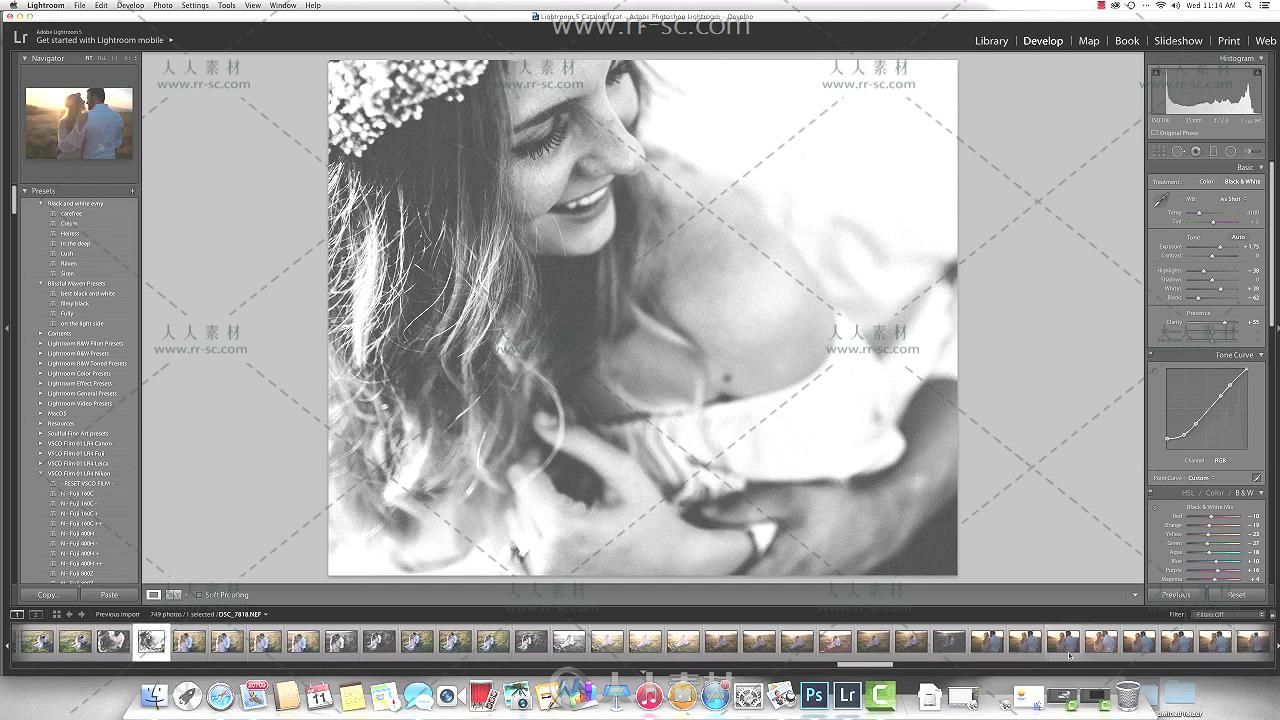Click the Previous button
Screen dimensions: 1280x720
[x=1176, y=595]
